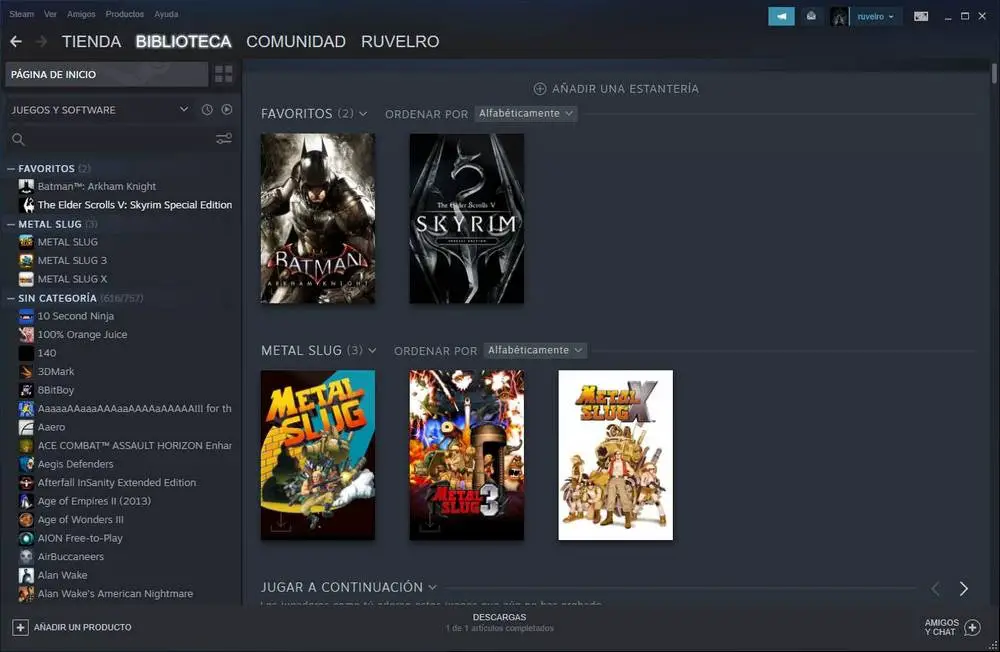Click the Aaero game icon
This screenshot has height=652, width=1000.
(x=26, y=427)
